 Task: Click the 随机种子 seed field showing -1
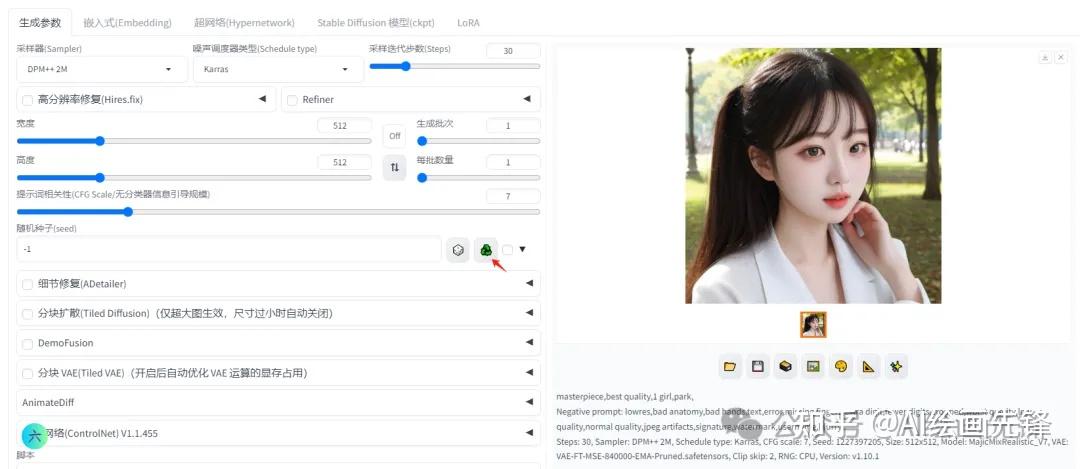(229, 249)
